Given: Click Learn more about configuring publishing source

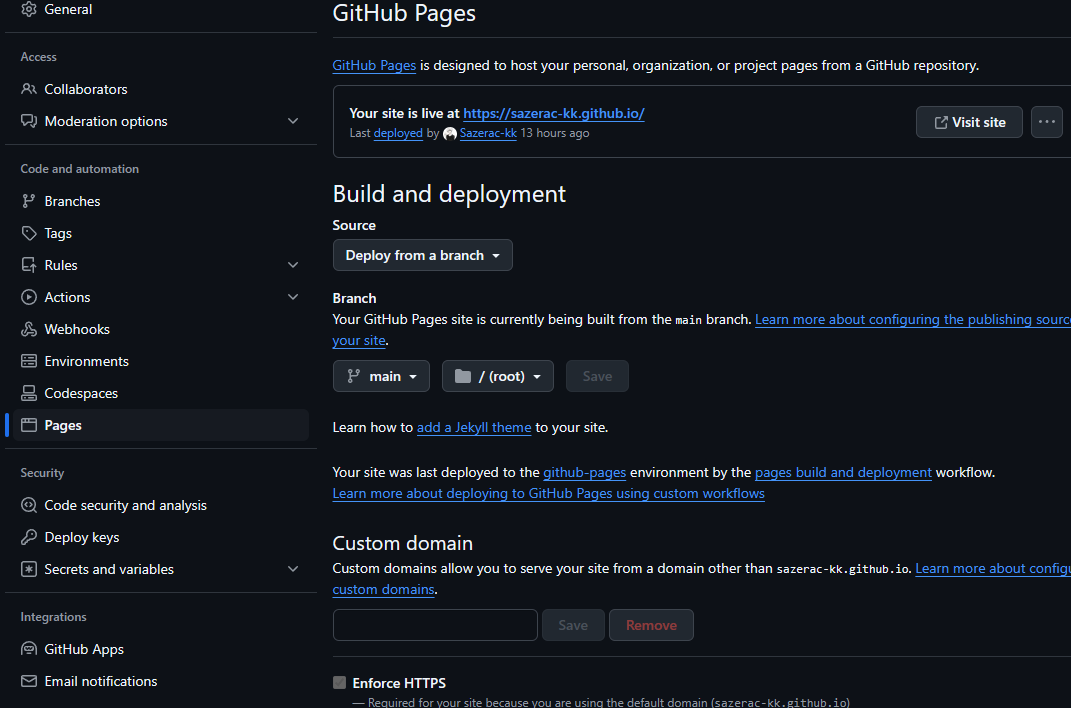Looking at the screenshot, I should (x=913, y=320).
